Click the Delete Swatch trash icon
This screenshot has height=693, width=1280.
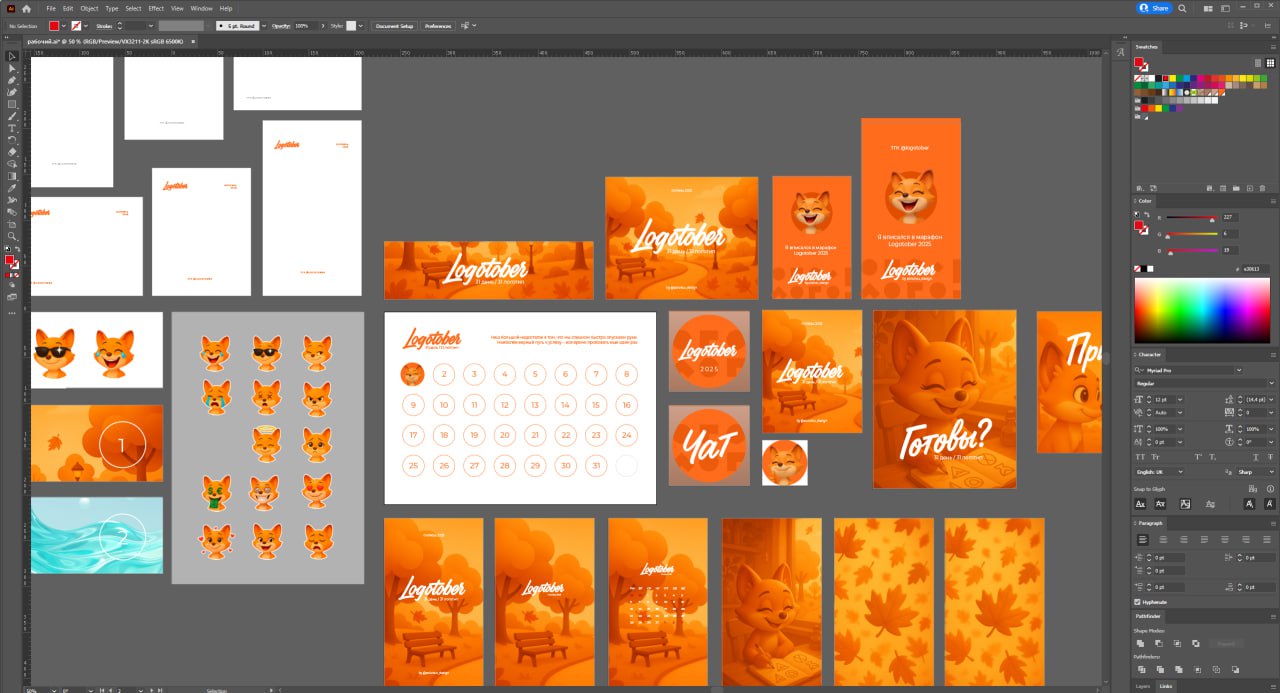pyautogui.click(x=1263, y=187)
